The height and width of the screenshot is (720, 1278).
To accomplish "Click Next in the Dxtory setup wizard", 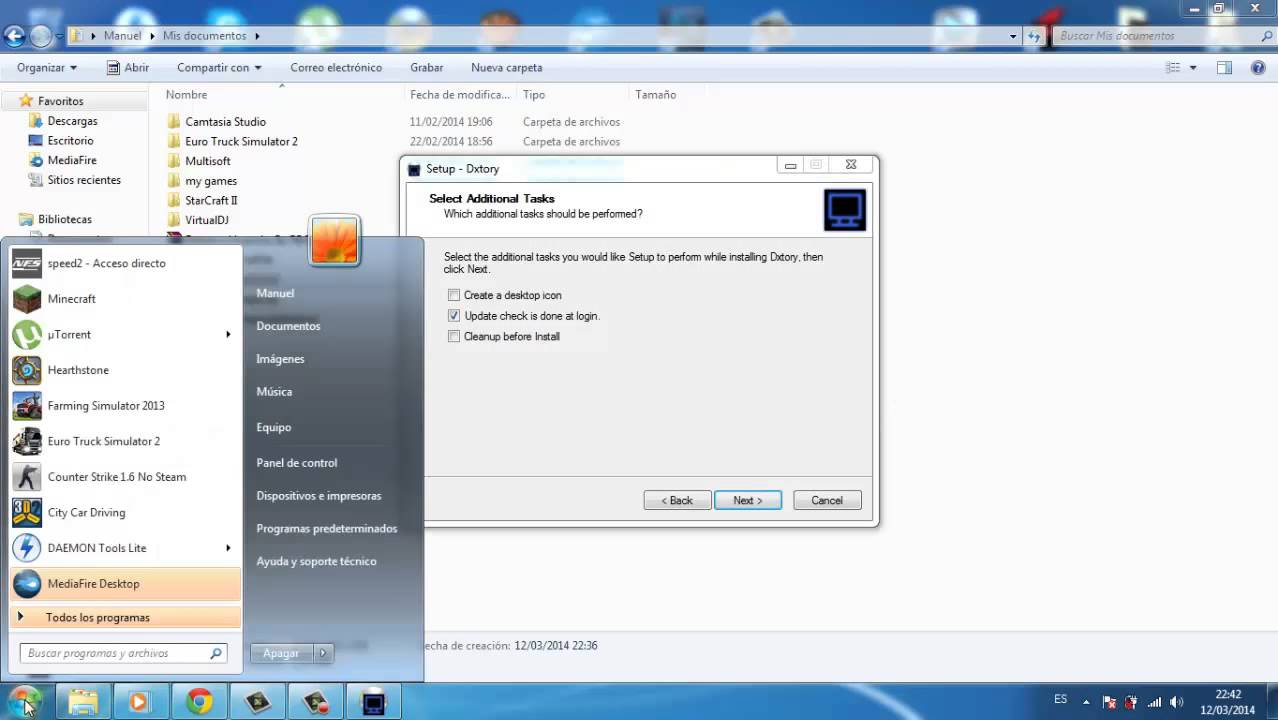I will coord(748,500).
